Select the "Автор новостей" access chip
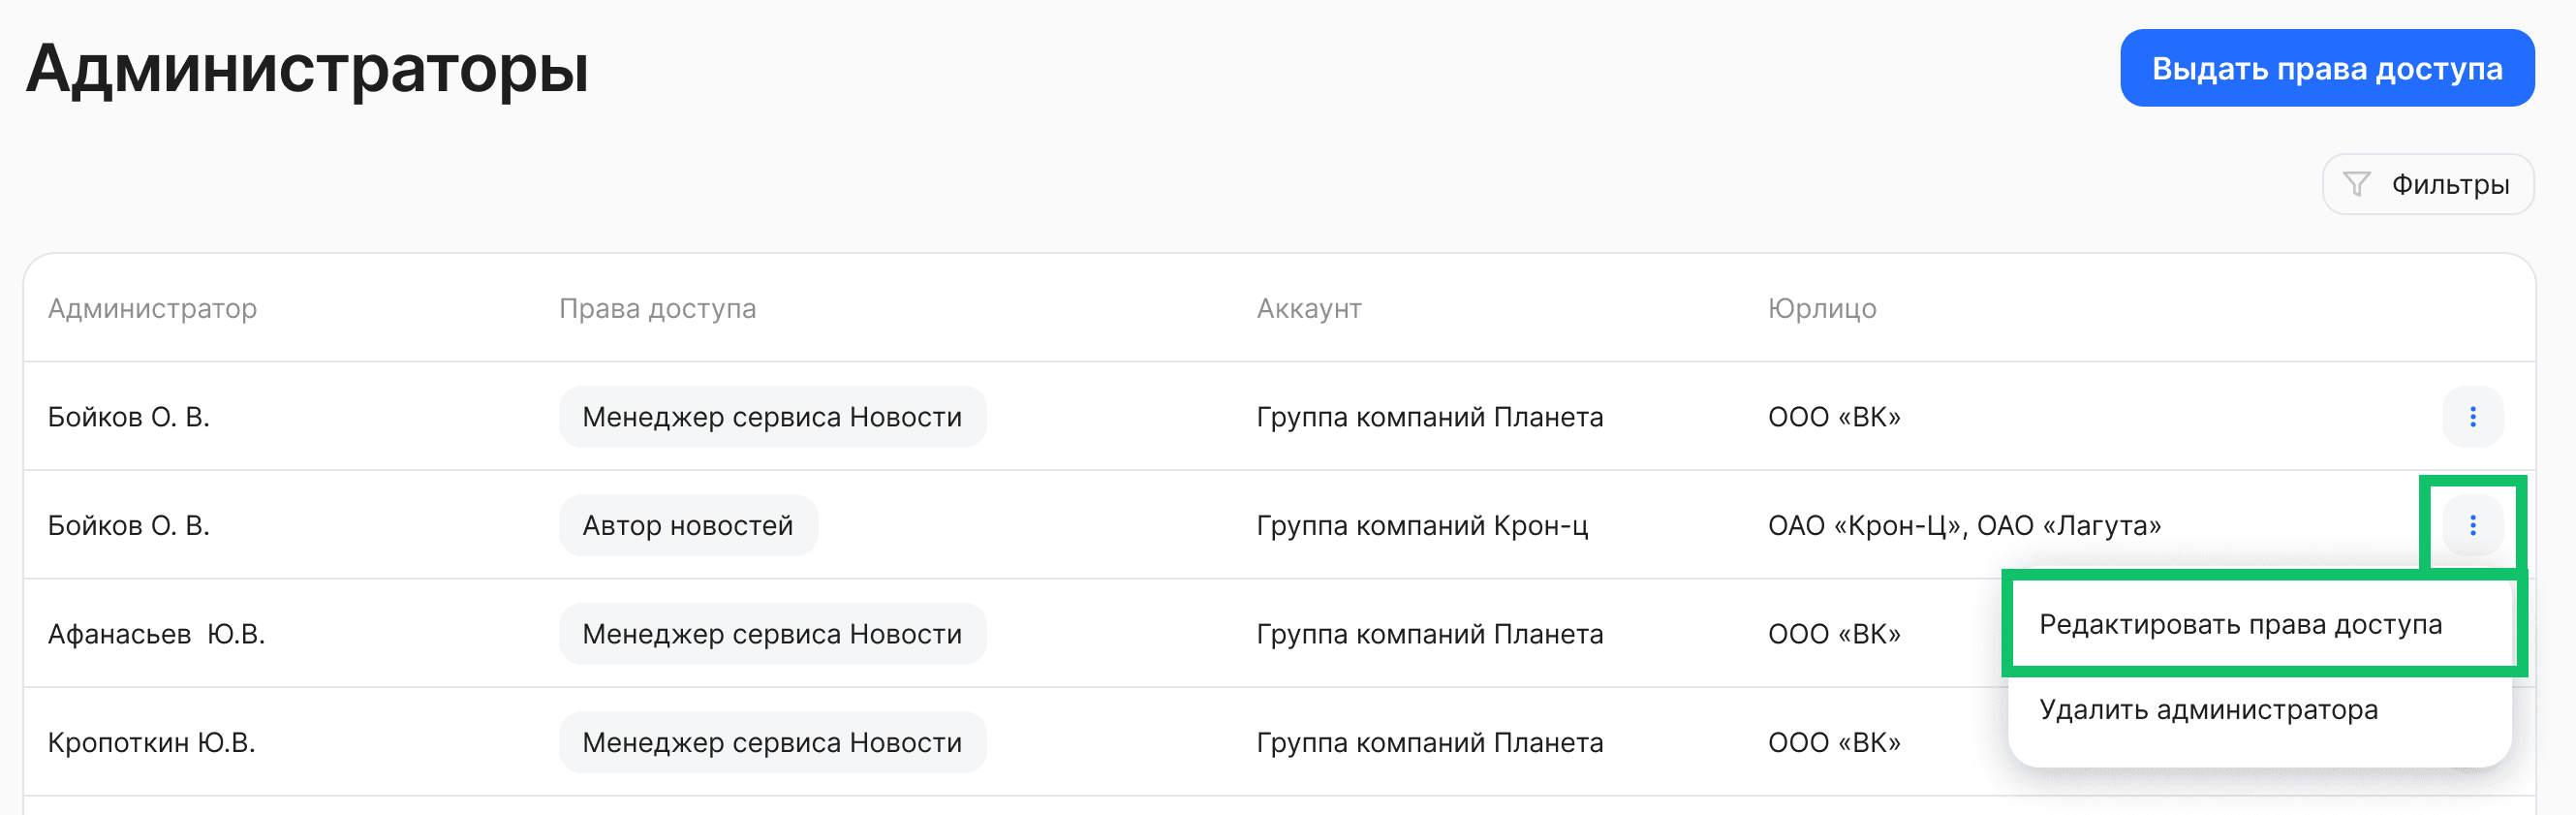Image resolution: width=2576 pixels, height=815 pixels. (688, 524)
